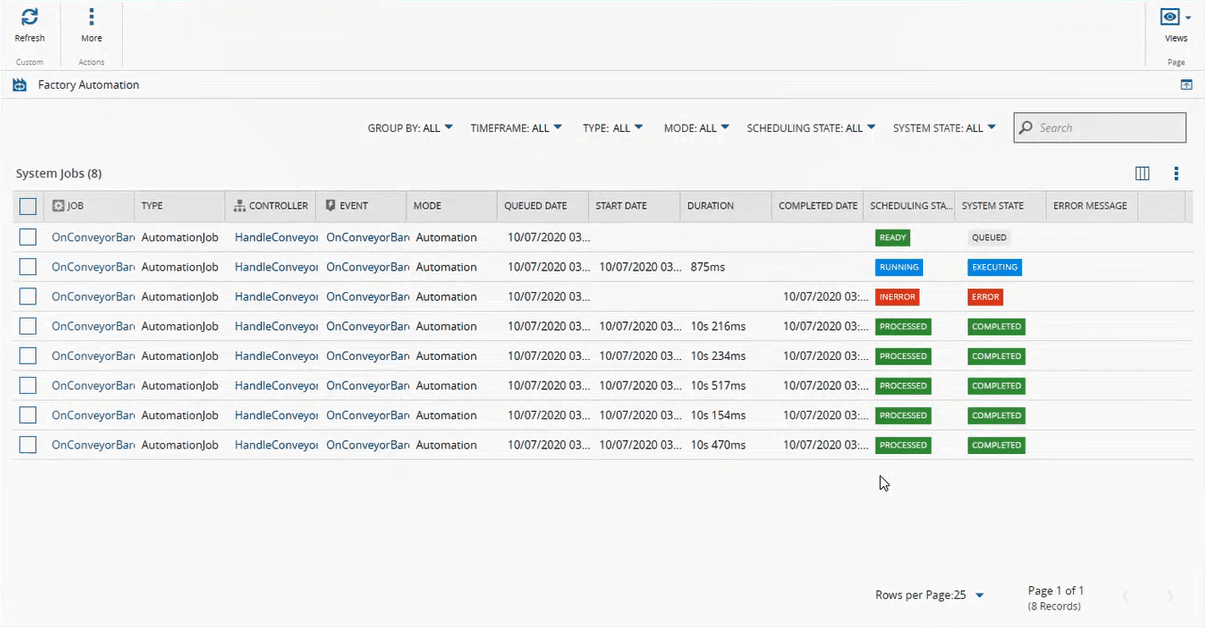The height and width of the screenshot is (627, 1205).
Task: Click the expand panel icon beside Factory Automation
Action: [1186, 85]
